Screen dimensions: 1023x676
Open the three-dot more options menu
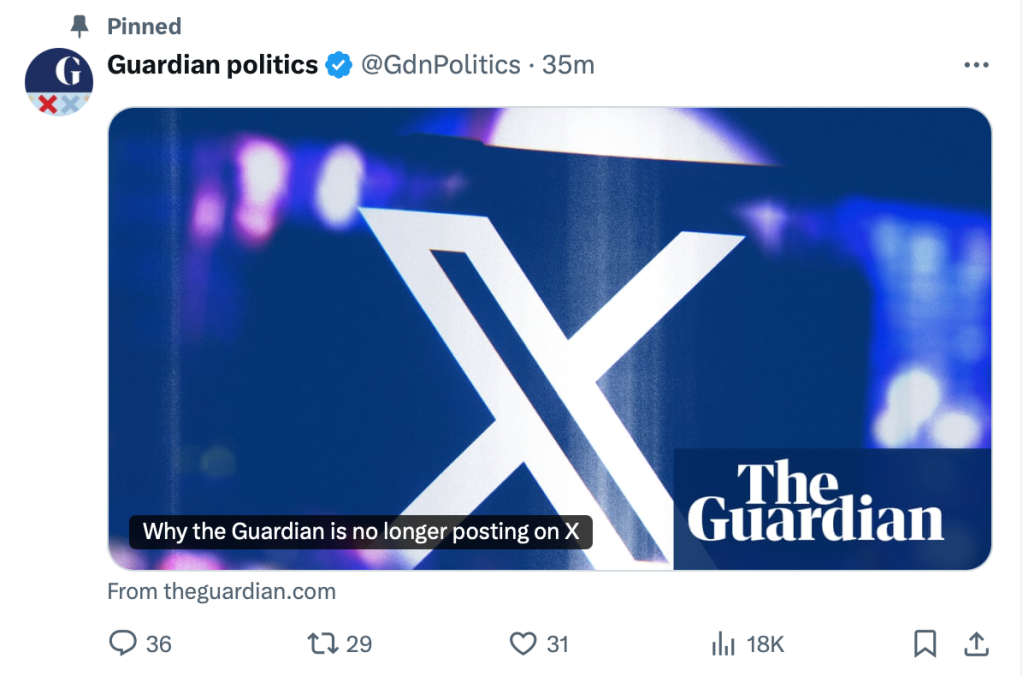coord(975,65)
